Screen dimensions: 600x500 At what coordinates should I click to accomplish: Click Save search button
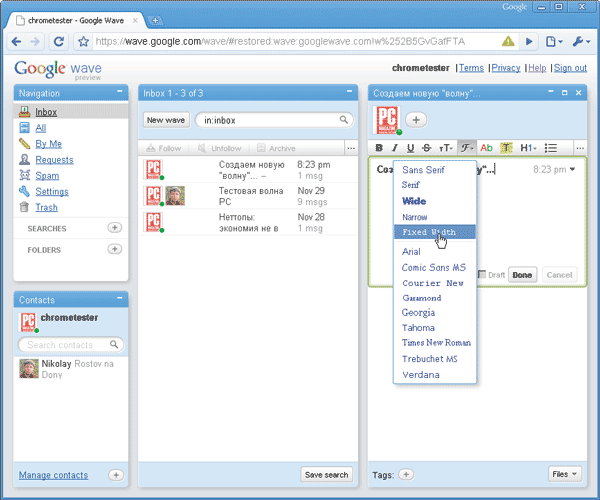coord(326,475)
